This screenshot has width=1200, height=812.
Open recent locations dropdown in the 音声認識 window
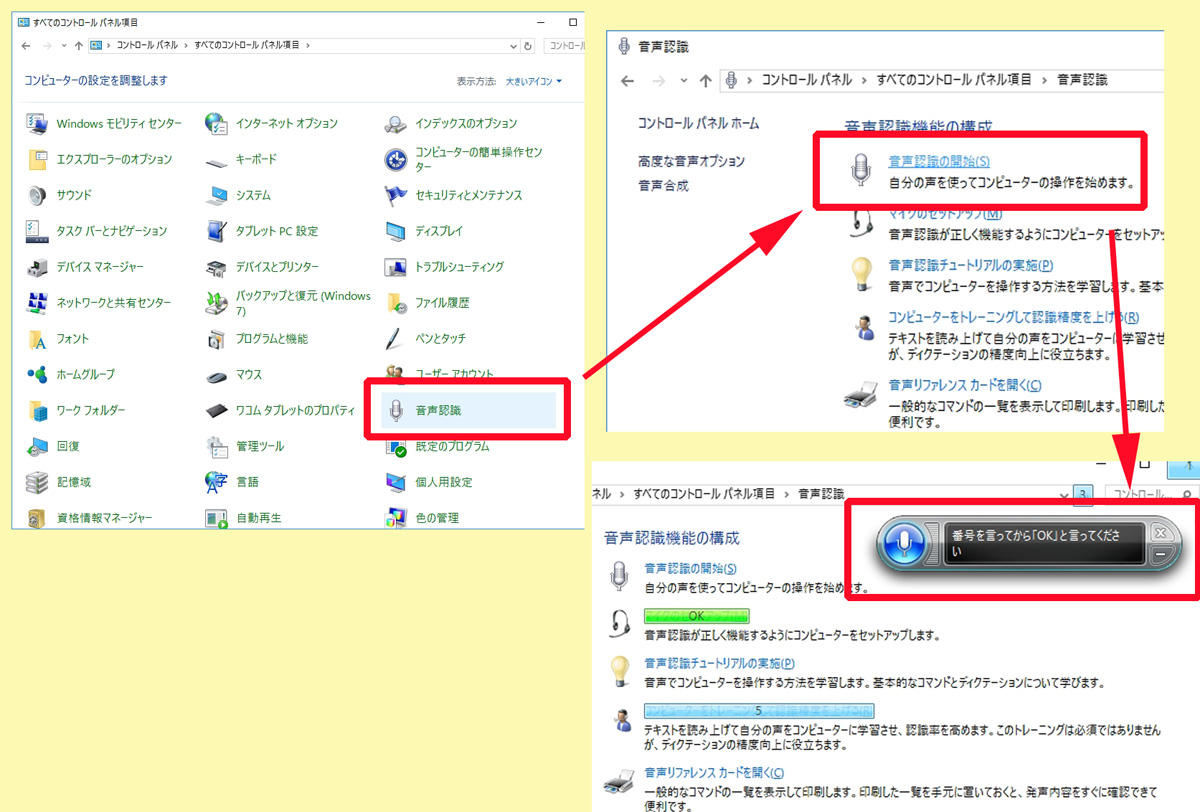684,80
